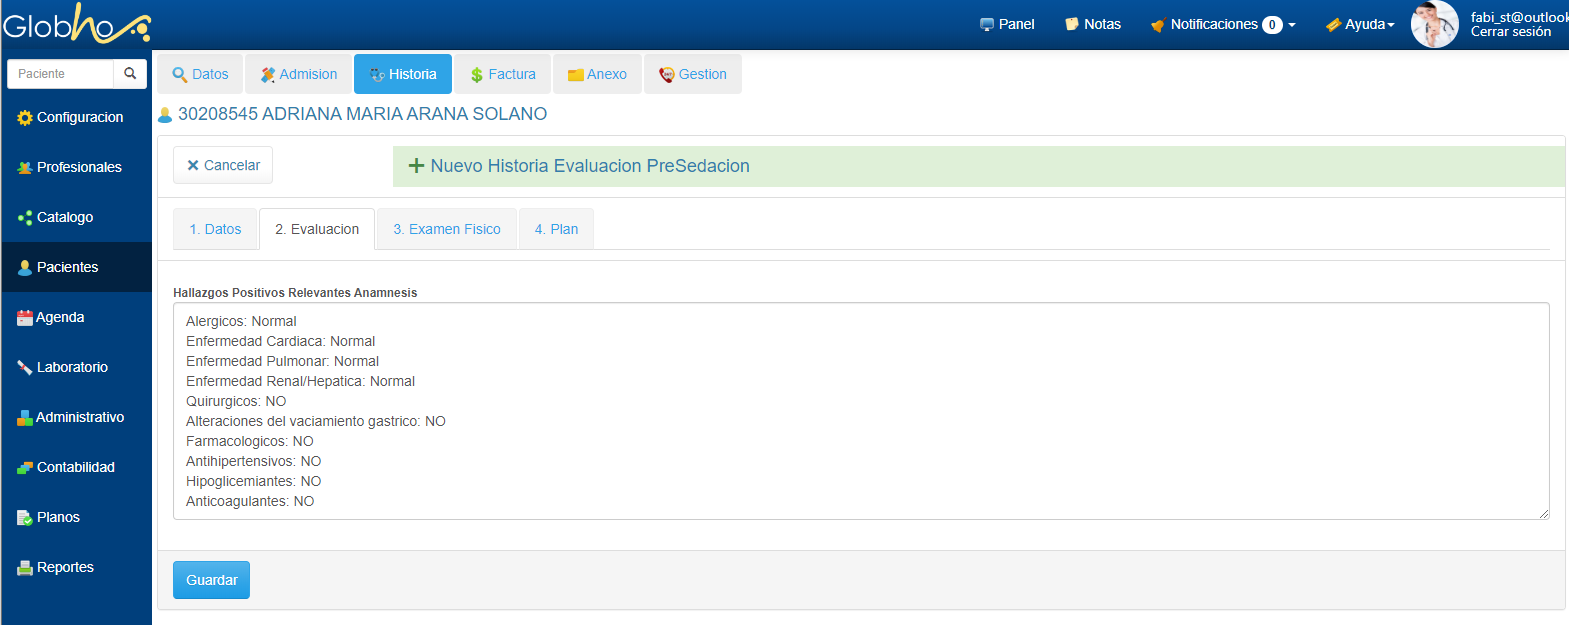The image size is (1569, 625).
Task: Open the Panel link in header
Action: click(1007, 24)
